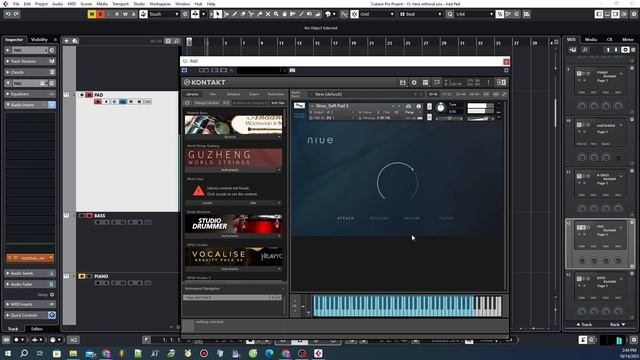
Task: Click the Niue circular macro dial
Action: point(397,182)
